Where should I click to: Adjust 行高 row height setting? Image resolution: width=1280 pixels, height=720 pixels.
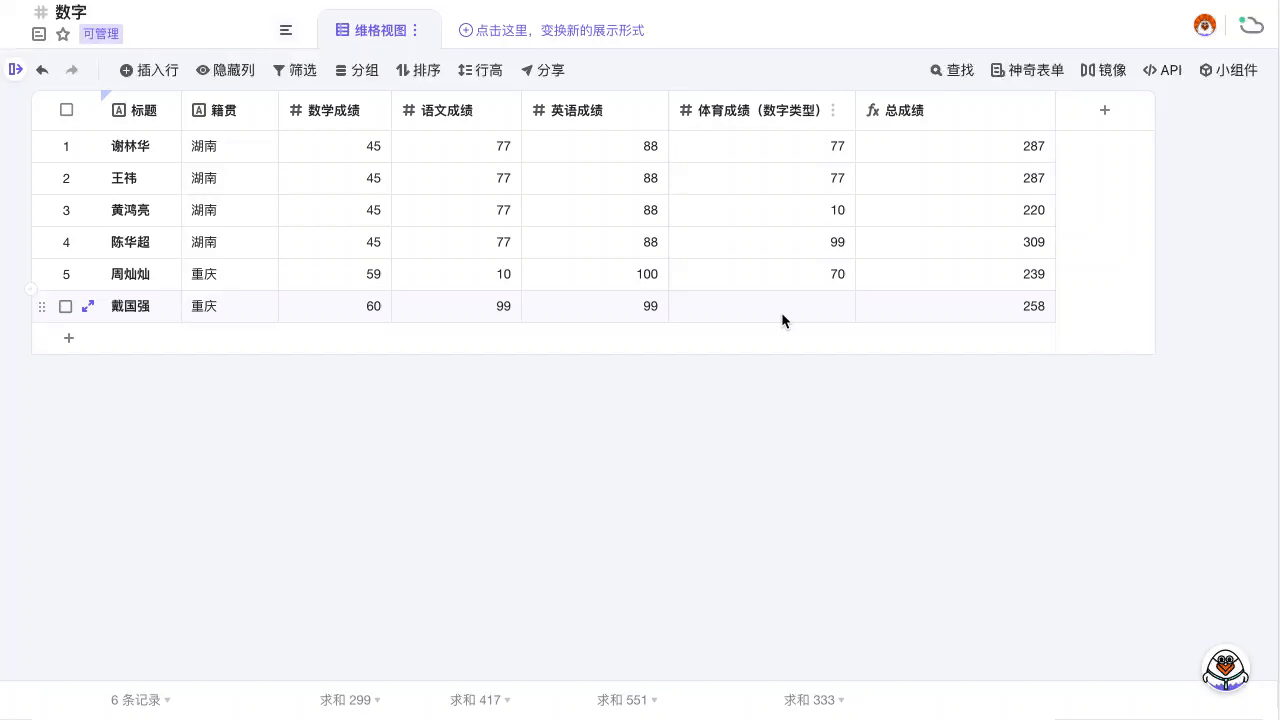480,70
